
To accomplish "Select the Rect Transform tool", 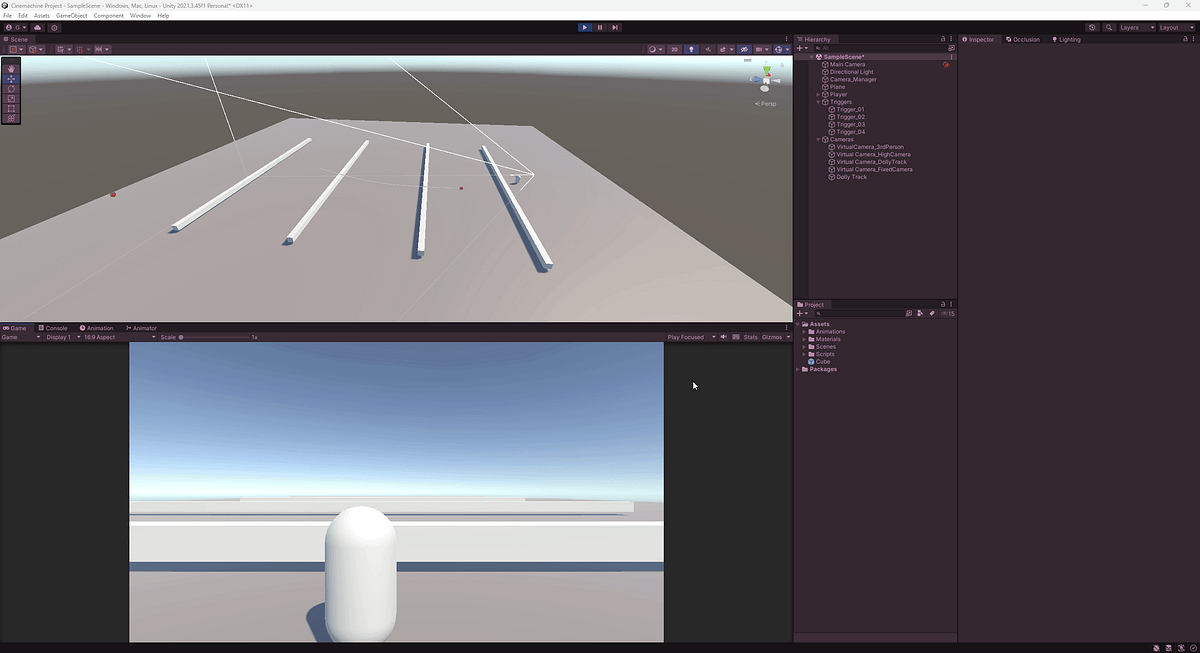I will click(11, 107).
